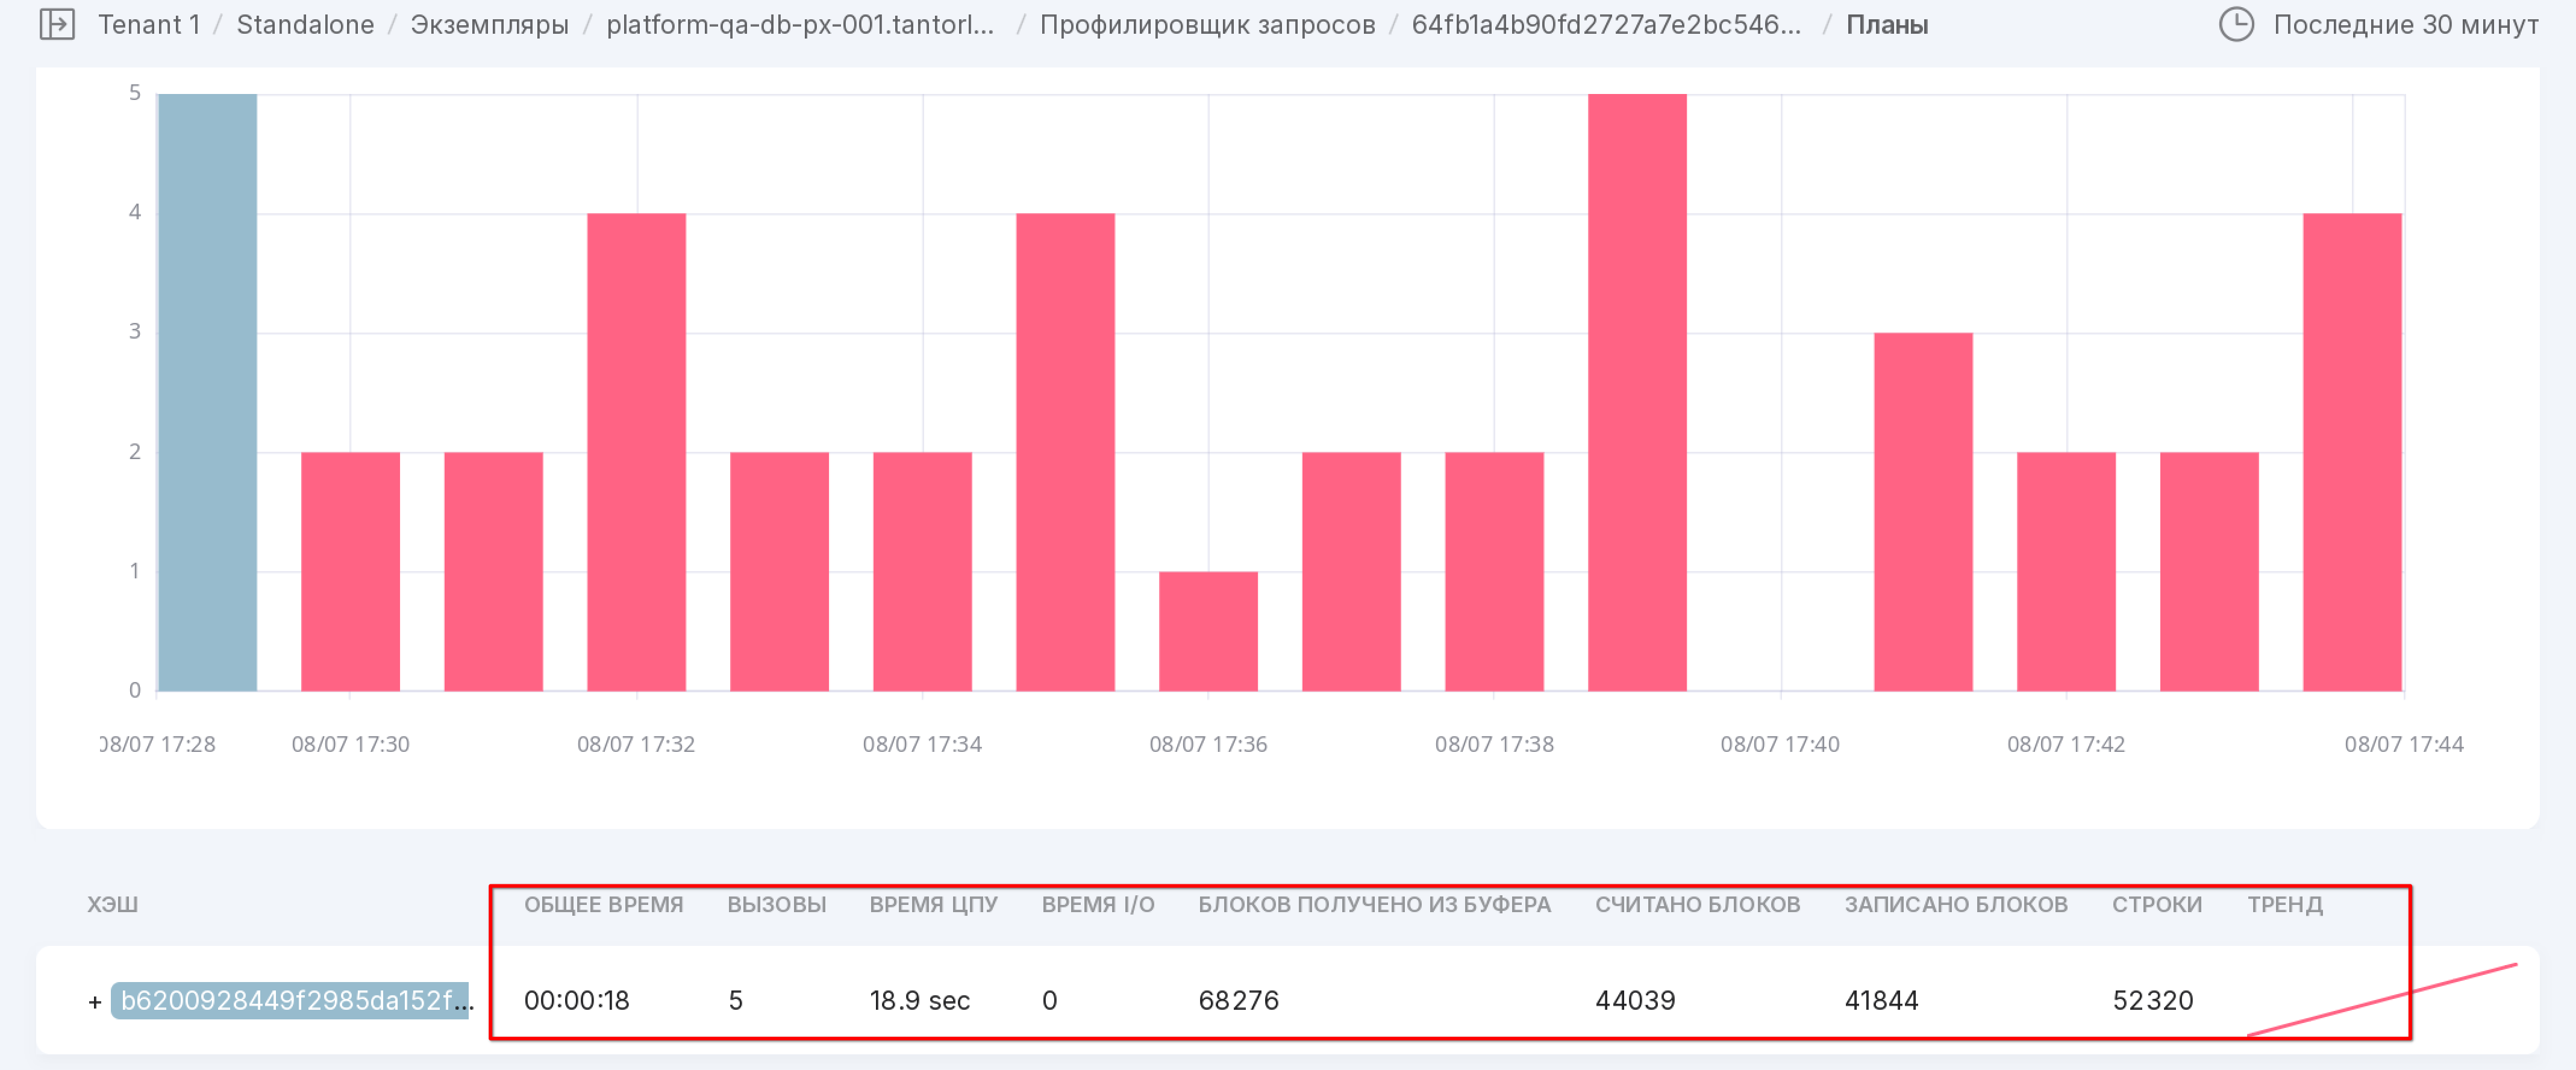Image resolution: width=2576 pixels, height=1070 pixels.
Task: Click the sidebar expand icon
Action: click(x=57, y=24)
